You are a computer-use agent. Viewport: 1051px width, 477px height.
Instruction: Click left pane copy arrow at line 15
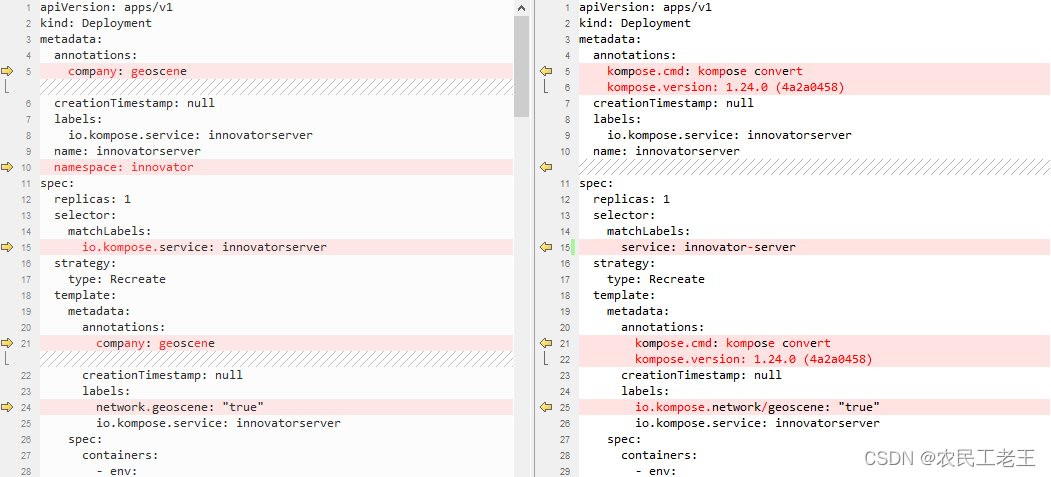7,247
